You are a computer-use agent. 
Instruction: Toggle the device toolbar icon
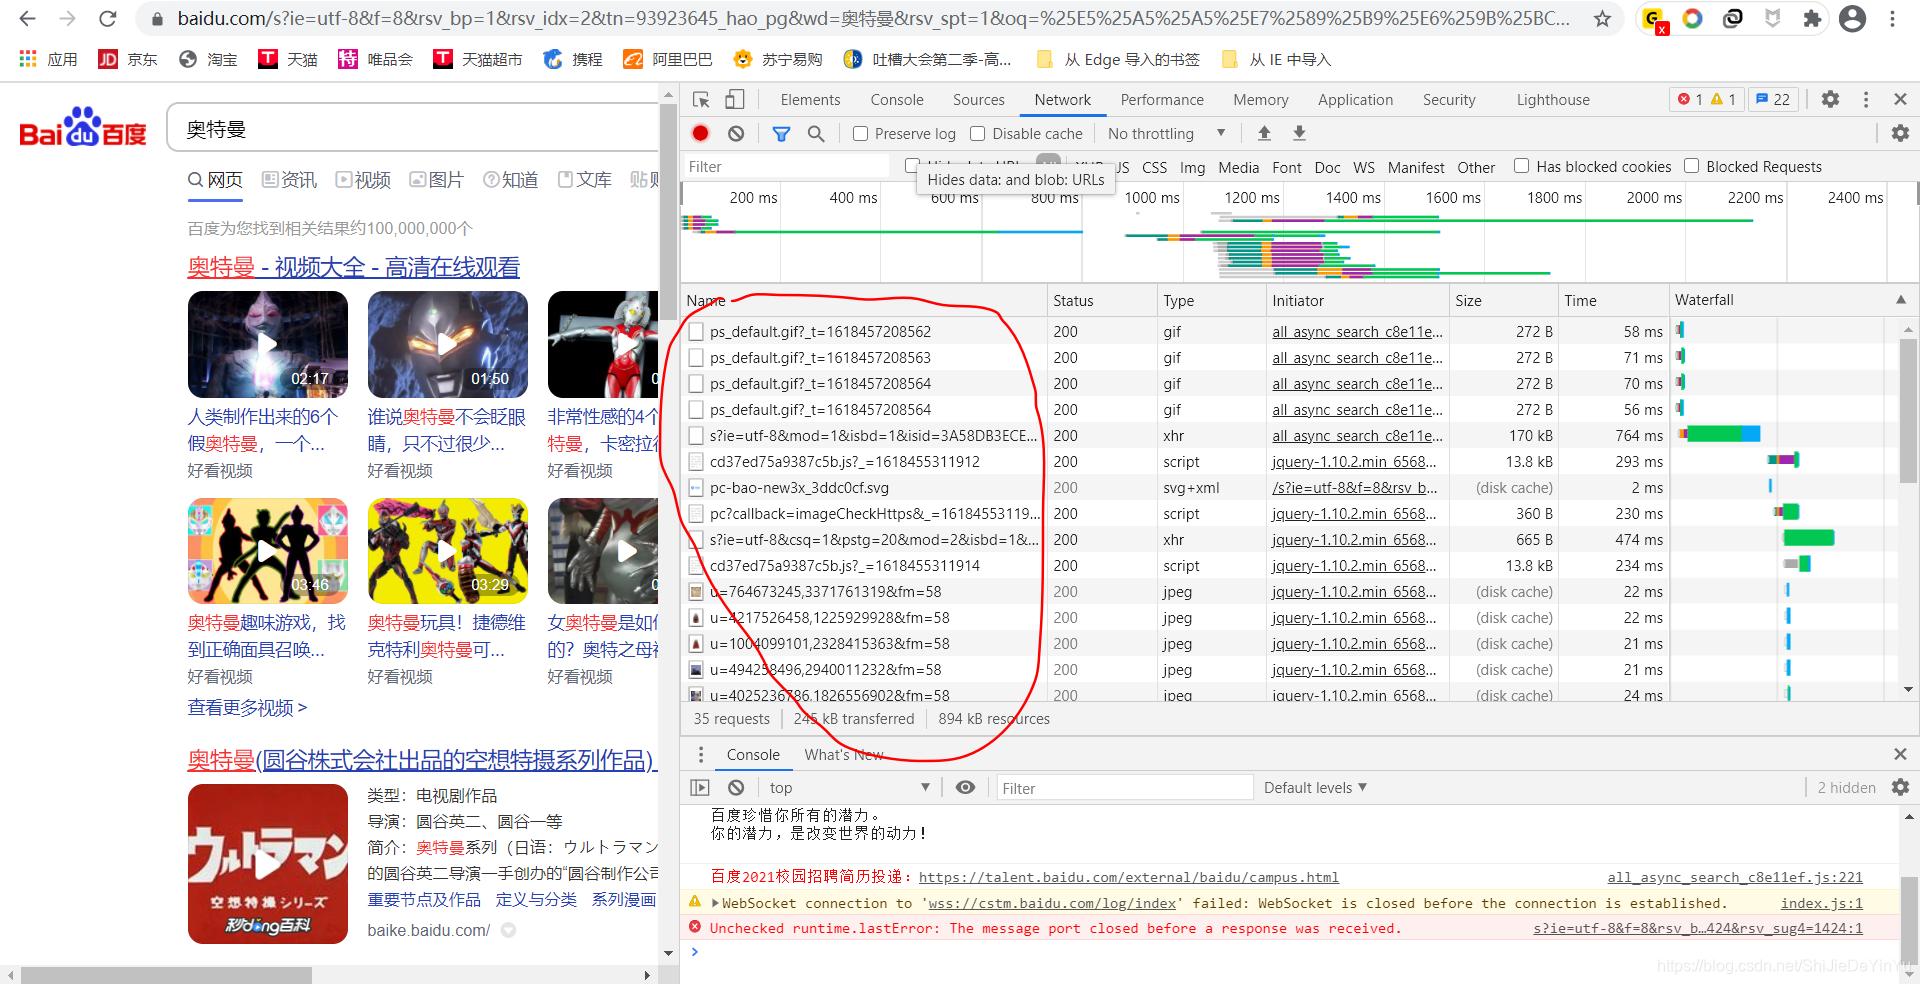(x=735, y=99)
